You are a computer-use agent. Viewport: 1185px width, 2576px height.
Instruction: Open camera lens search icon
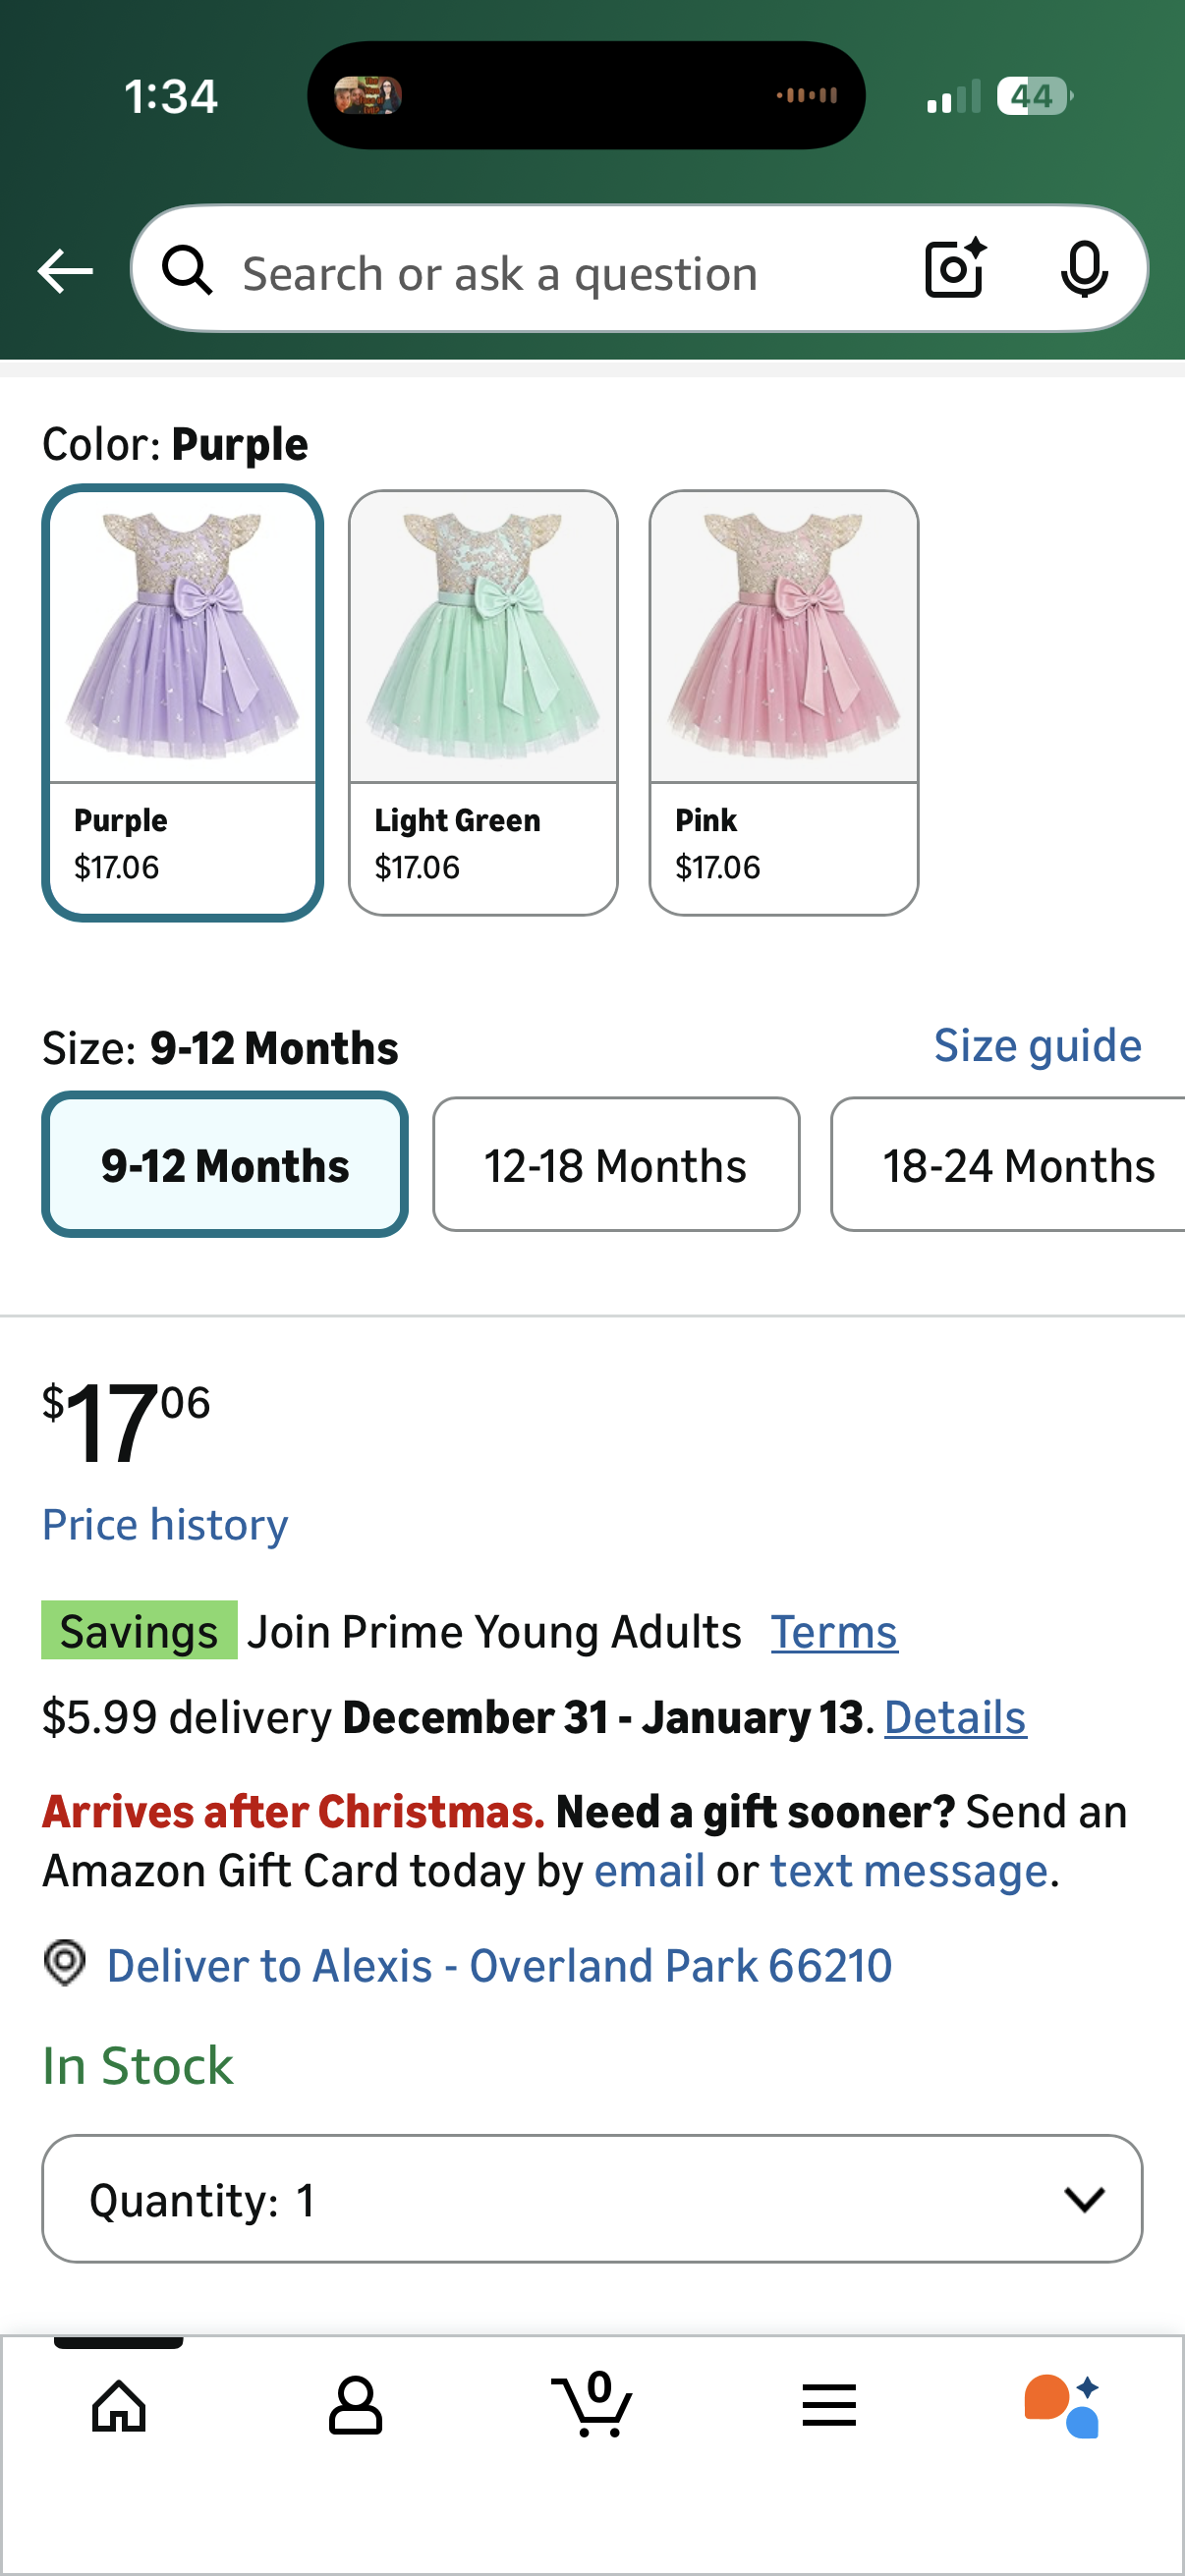coord(955,269)
